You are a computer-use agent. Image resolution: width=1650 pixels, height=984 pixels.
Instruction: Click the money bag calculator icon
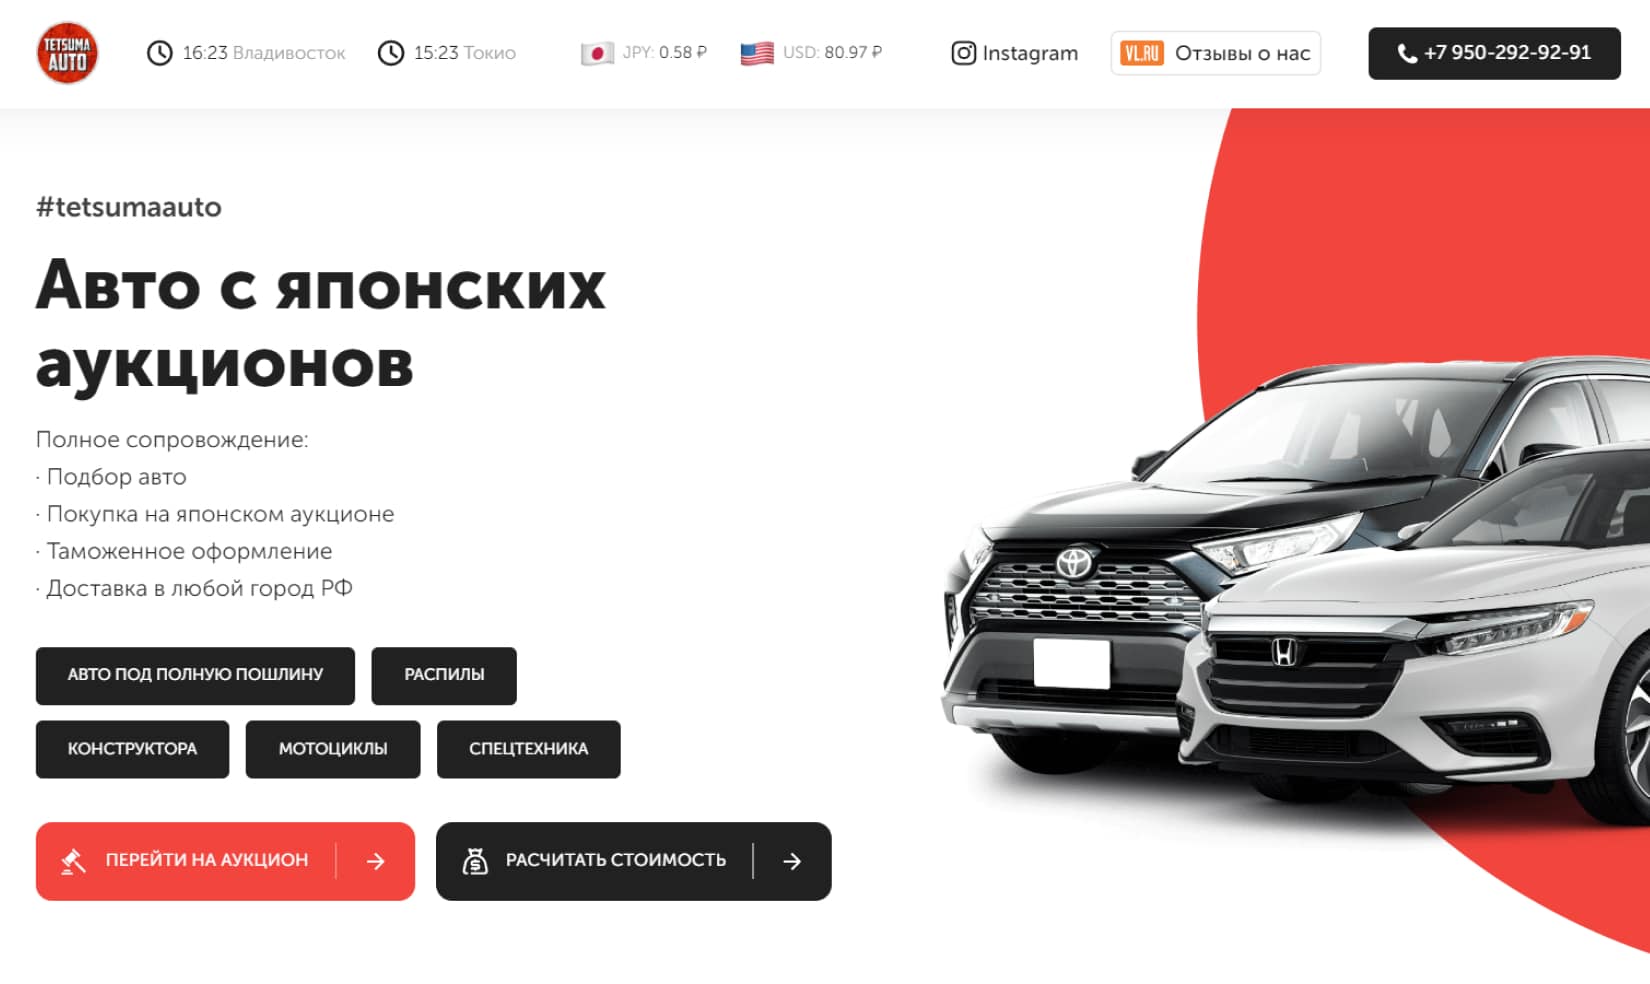point(475,861)
